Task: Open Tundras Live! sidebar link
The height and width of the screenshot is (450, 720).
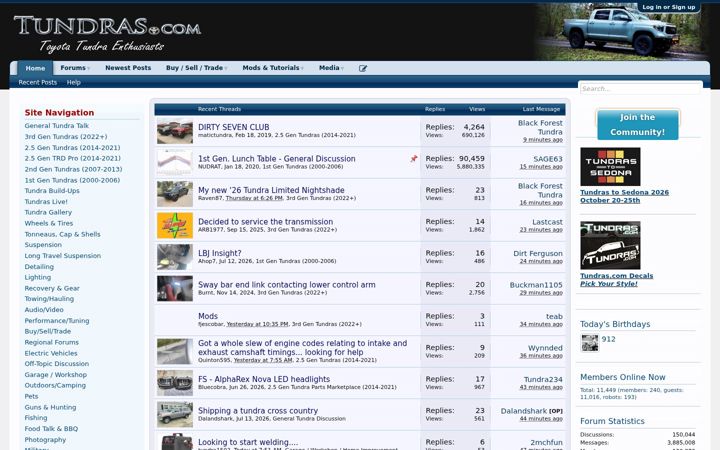Action: pyautogui.click(x=46, y=202)
